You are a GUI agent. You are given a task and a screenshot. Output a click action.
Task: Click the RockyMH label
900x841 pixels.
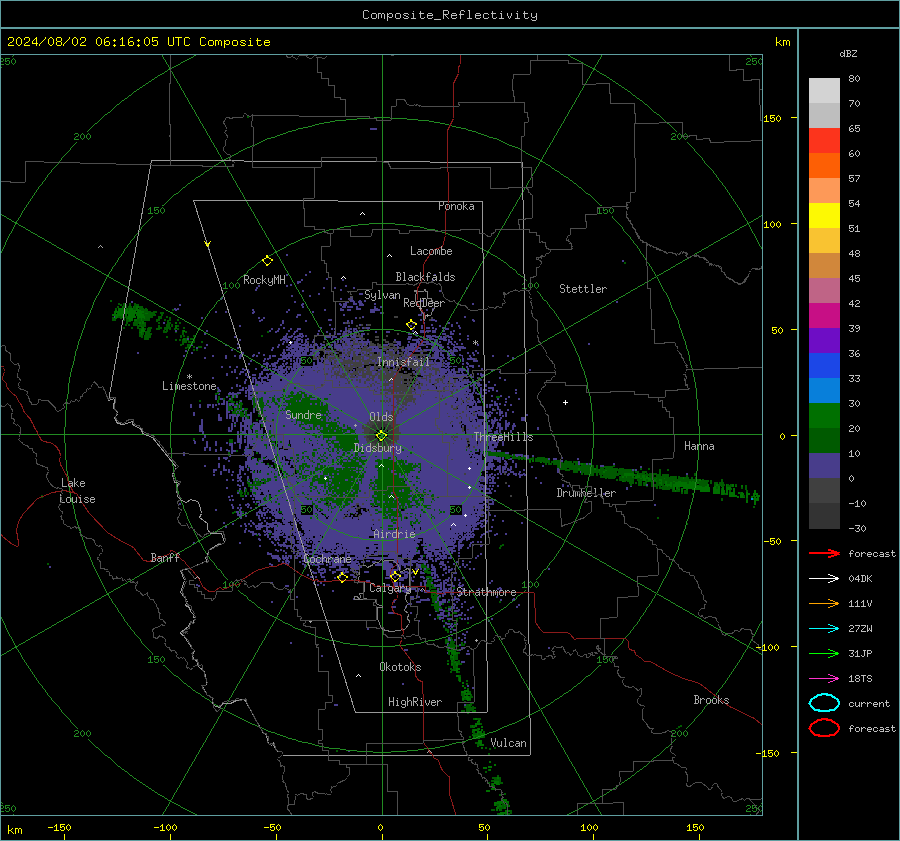tap(264, 280)
